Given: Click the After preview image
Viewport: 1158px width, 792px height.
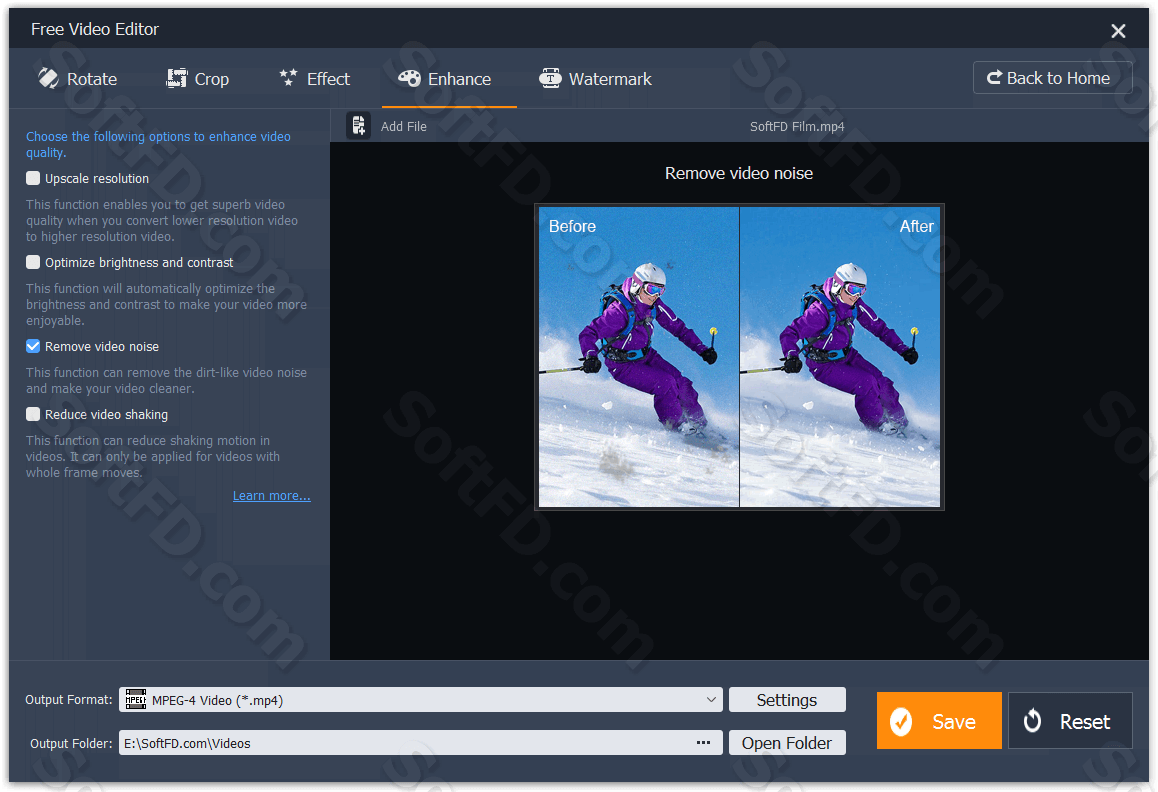Looking at the screenshot, I should [840, 357].
